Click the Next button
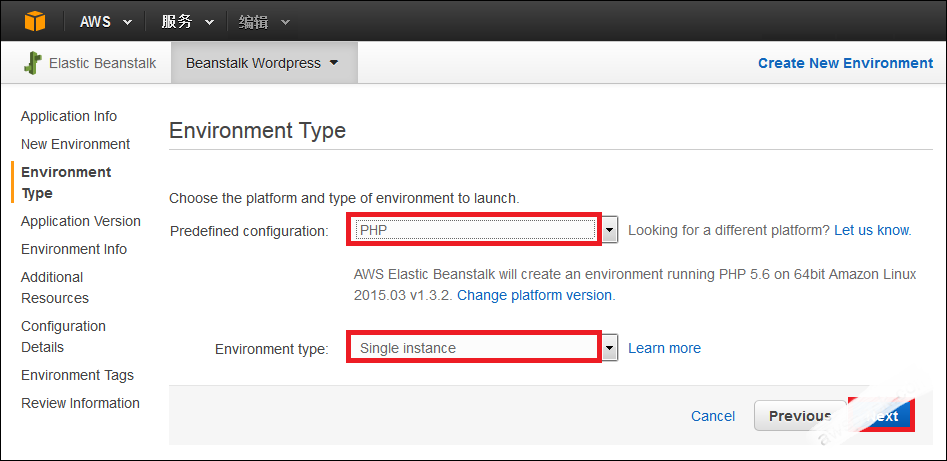Viewport: 947px width, 461px height. click(x=882, y=416)
